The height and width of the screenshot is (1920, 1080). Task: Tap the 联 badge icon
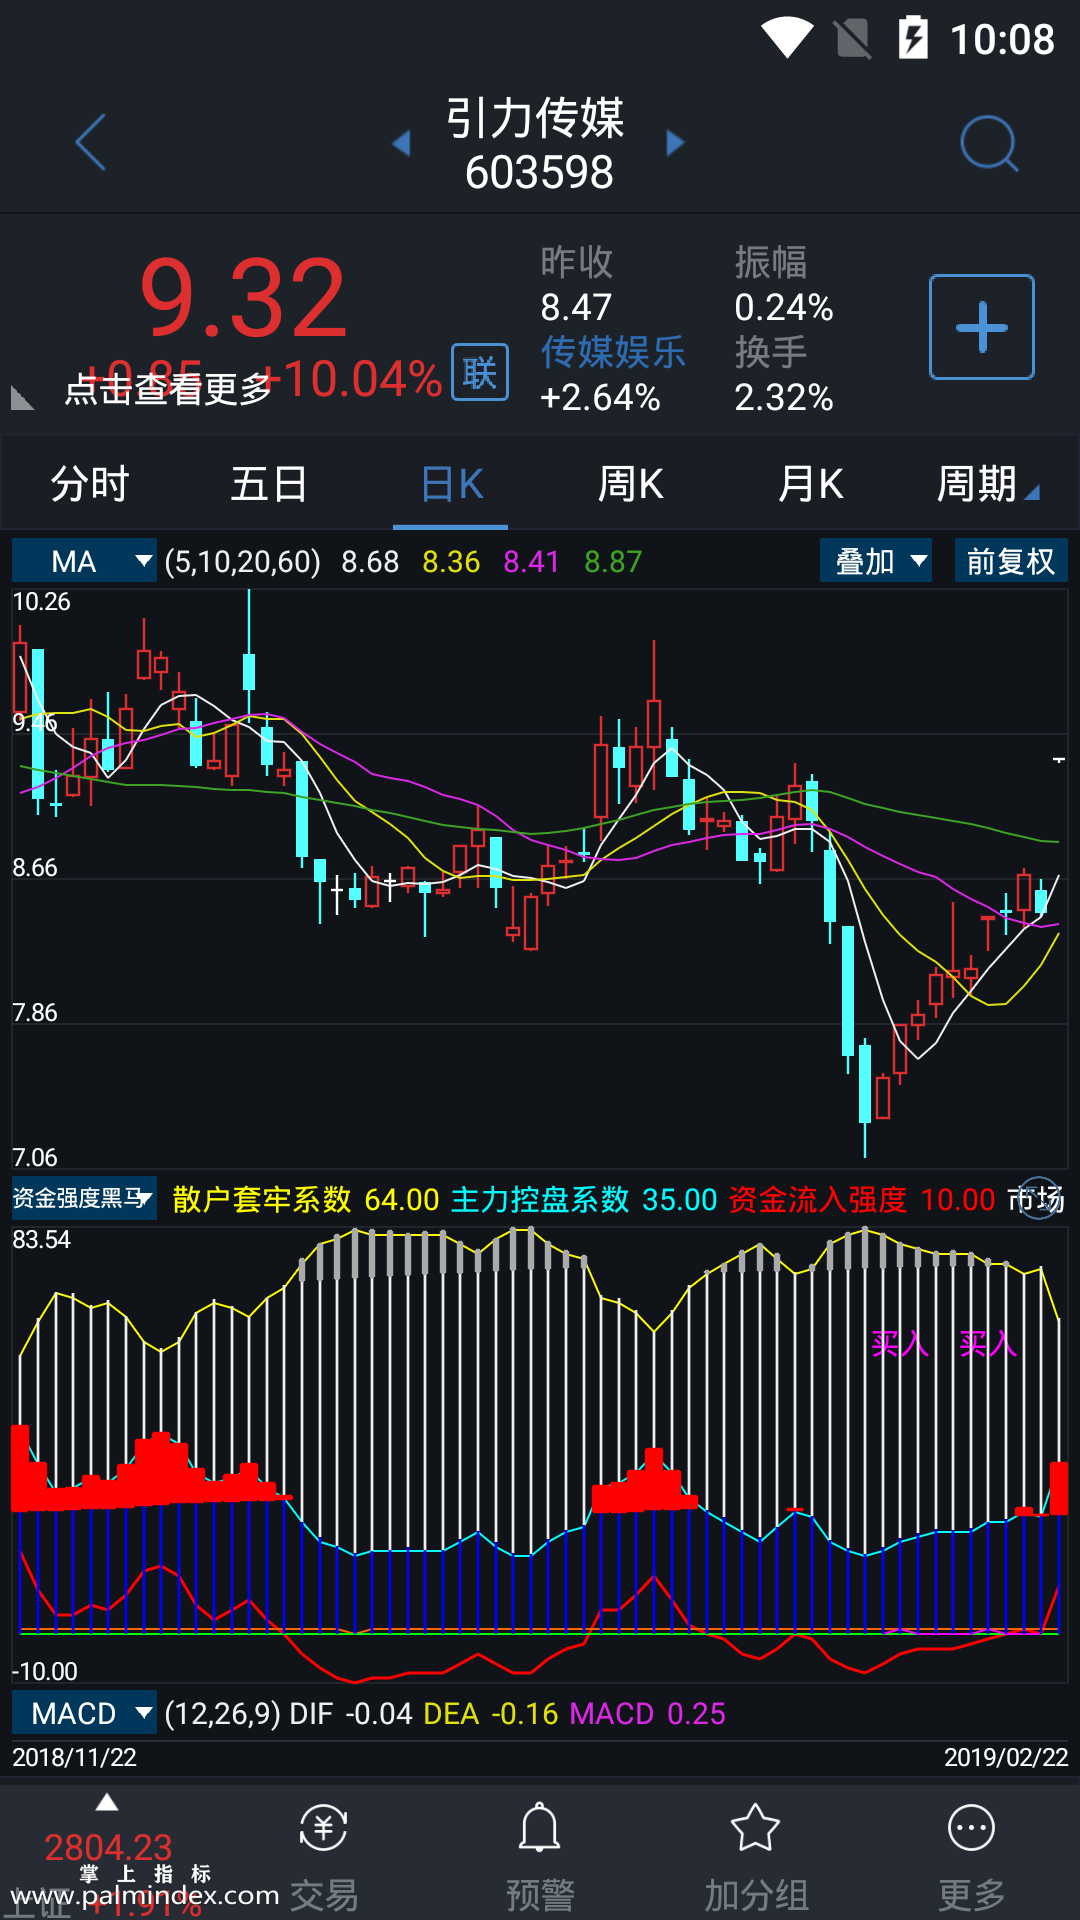(480, 372)
